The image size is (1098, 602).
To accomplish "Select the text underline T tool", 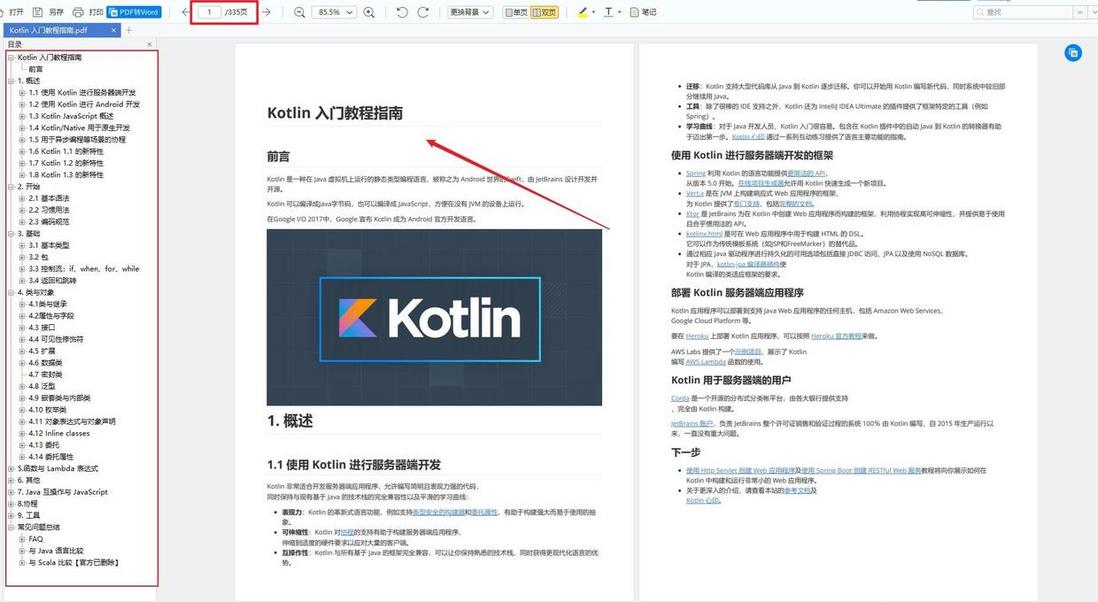I will click(609, 12).
